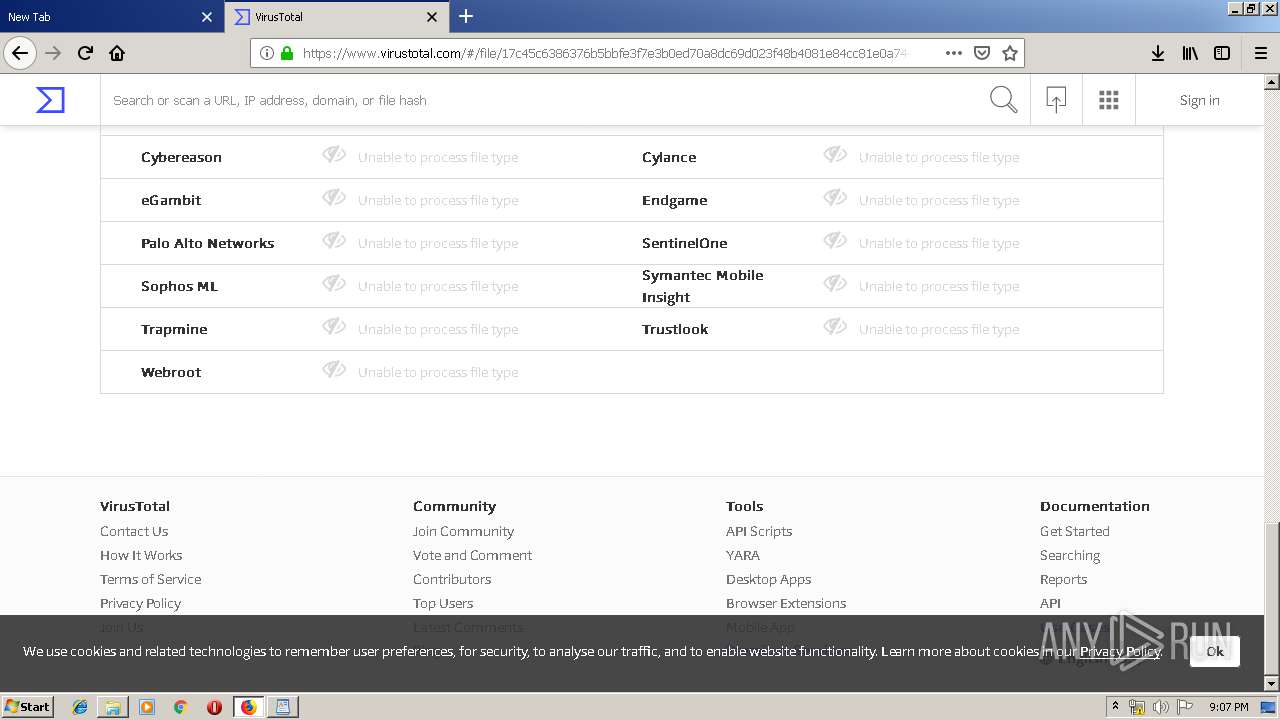Save page to Pocket
This screenshot has height=720, width=1280.
pyautogui.click(x=982, y=53)
